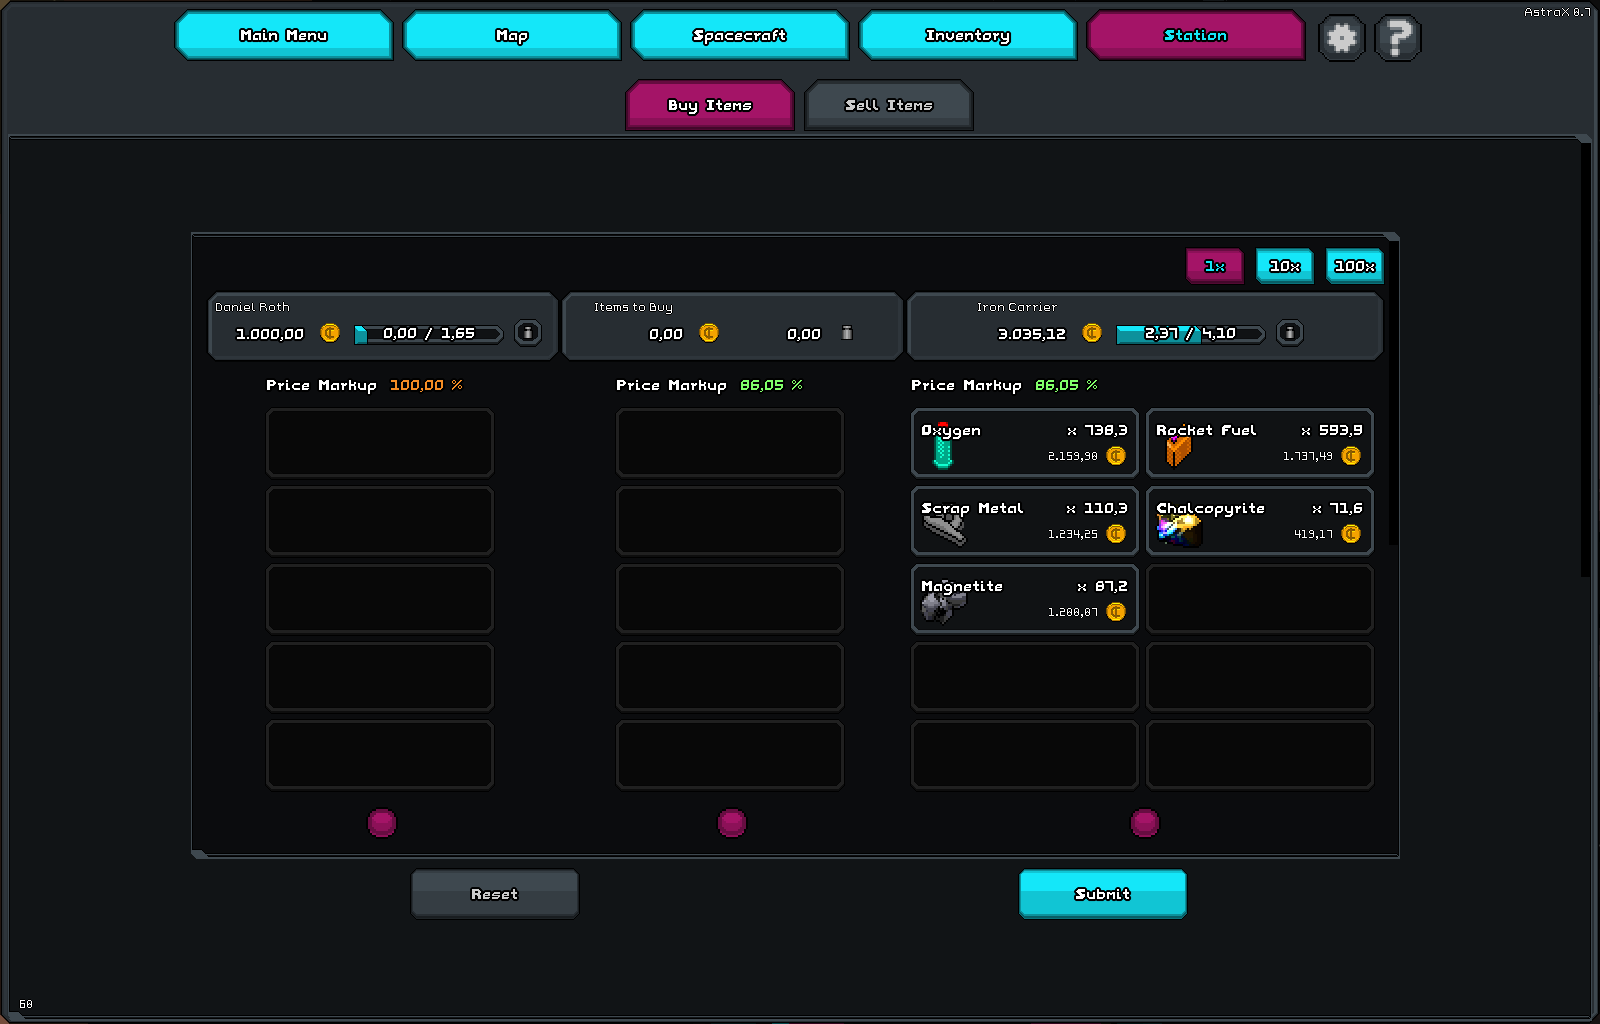Open the Spacecraft tab
The image size is (1600, 1024).
click(x=739, y=35)
